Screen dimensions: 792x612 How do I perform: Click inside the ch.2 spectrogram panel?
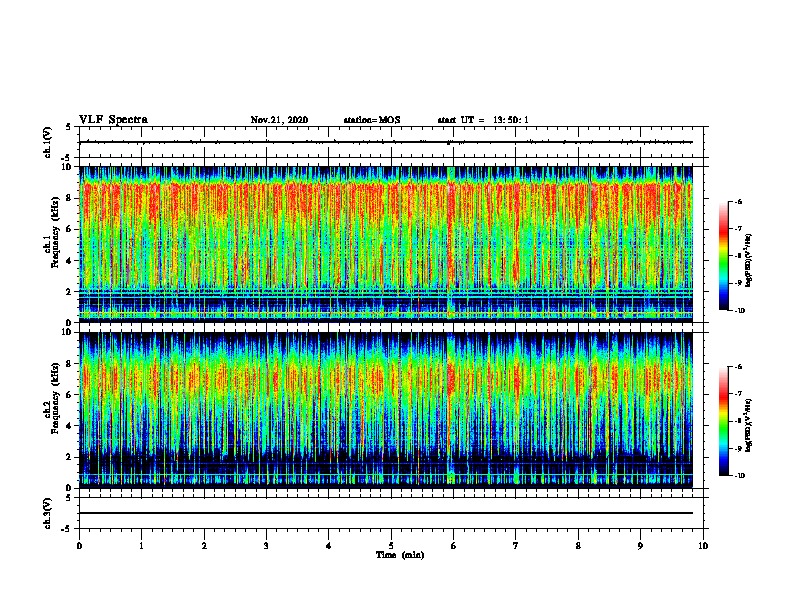[x=386, y=410]
